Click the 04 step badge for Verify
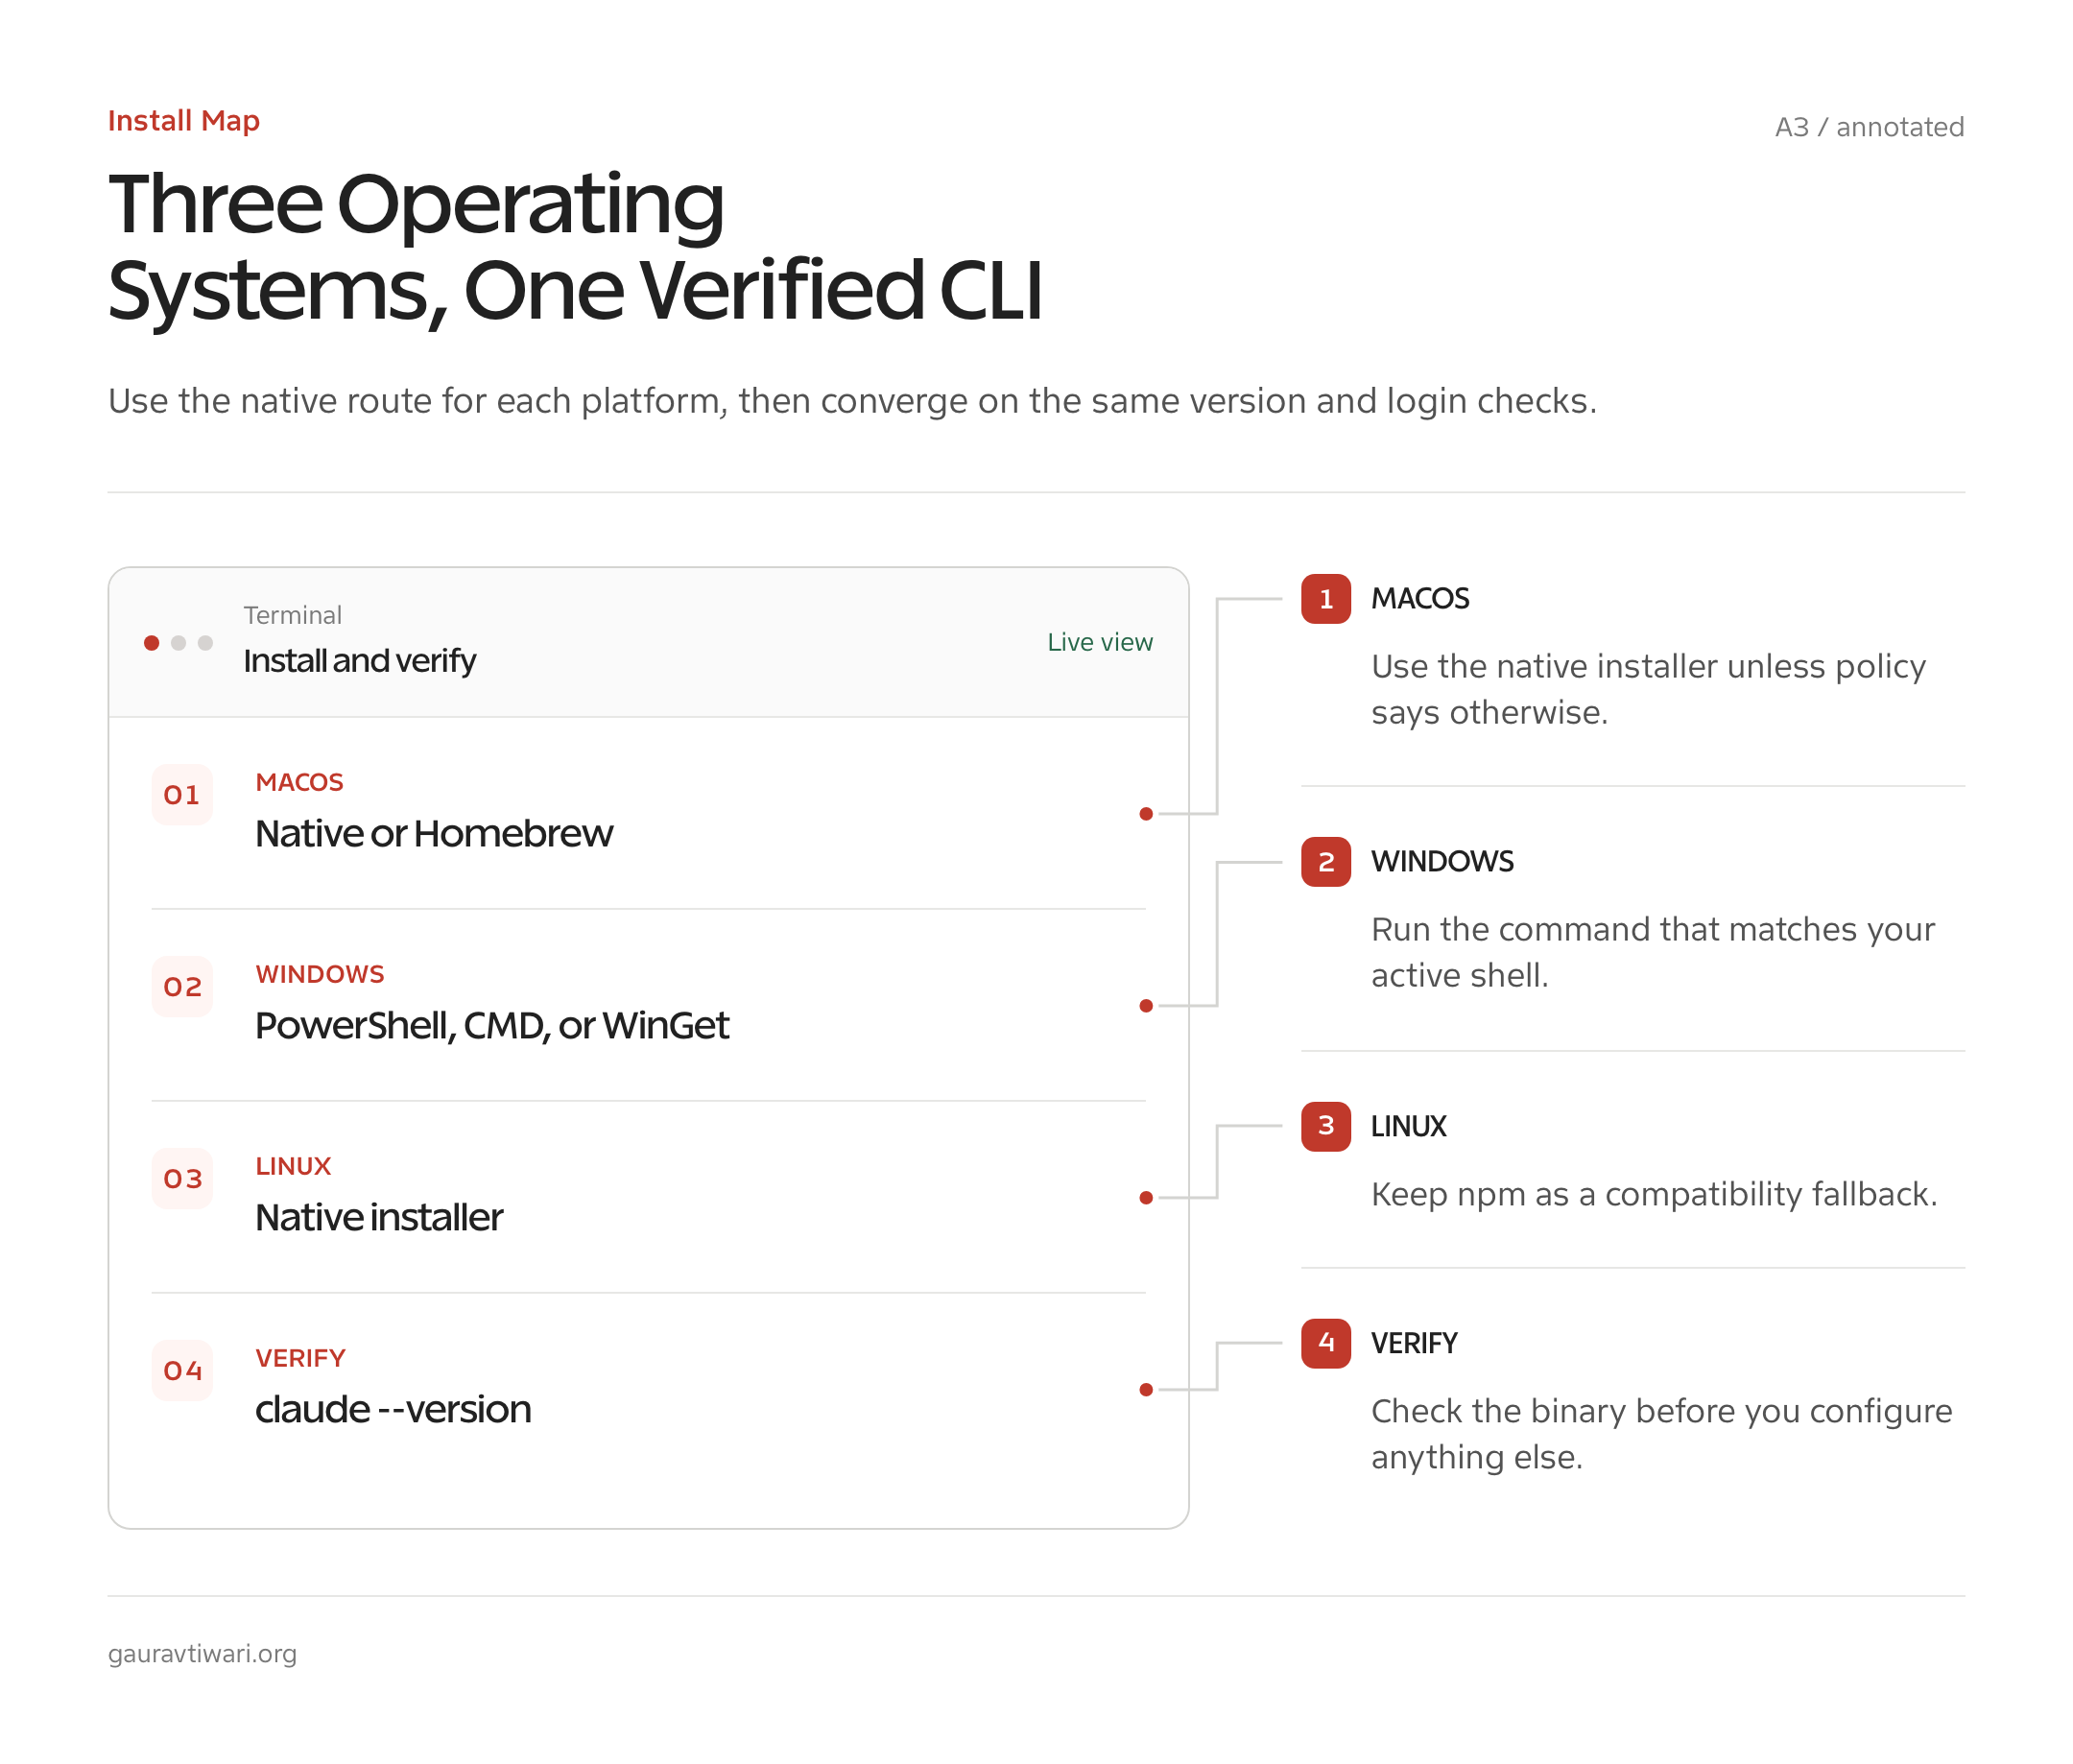This screenshot has width=2073, height=1764. click(x=182, y=1370)
